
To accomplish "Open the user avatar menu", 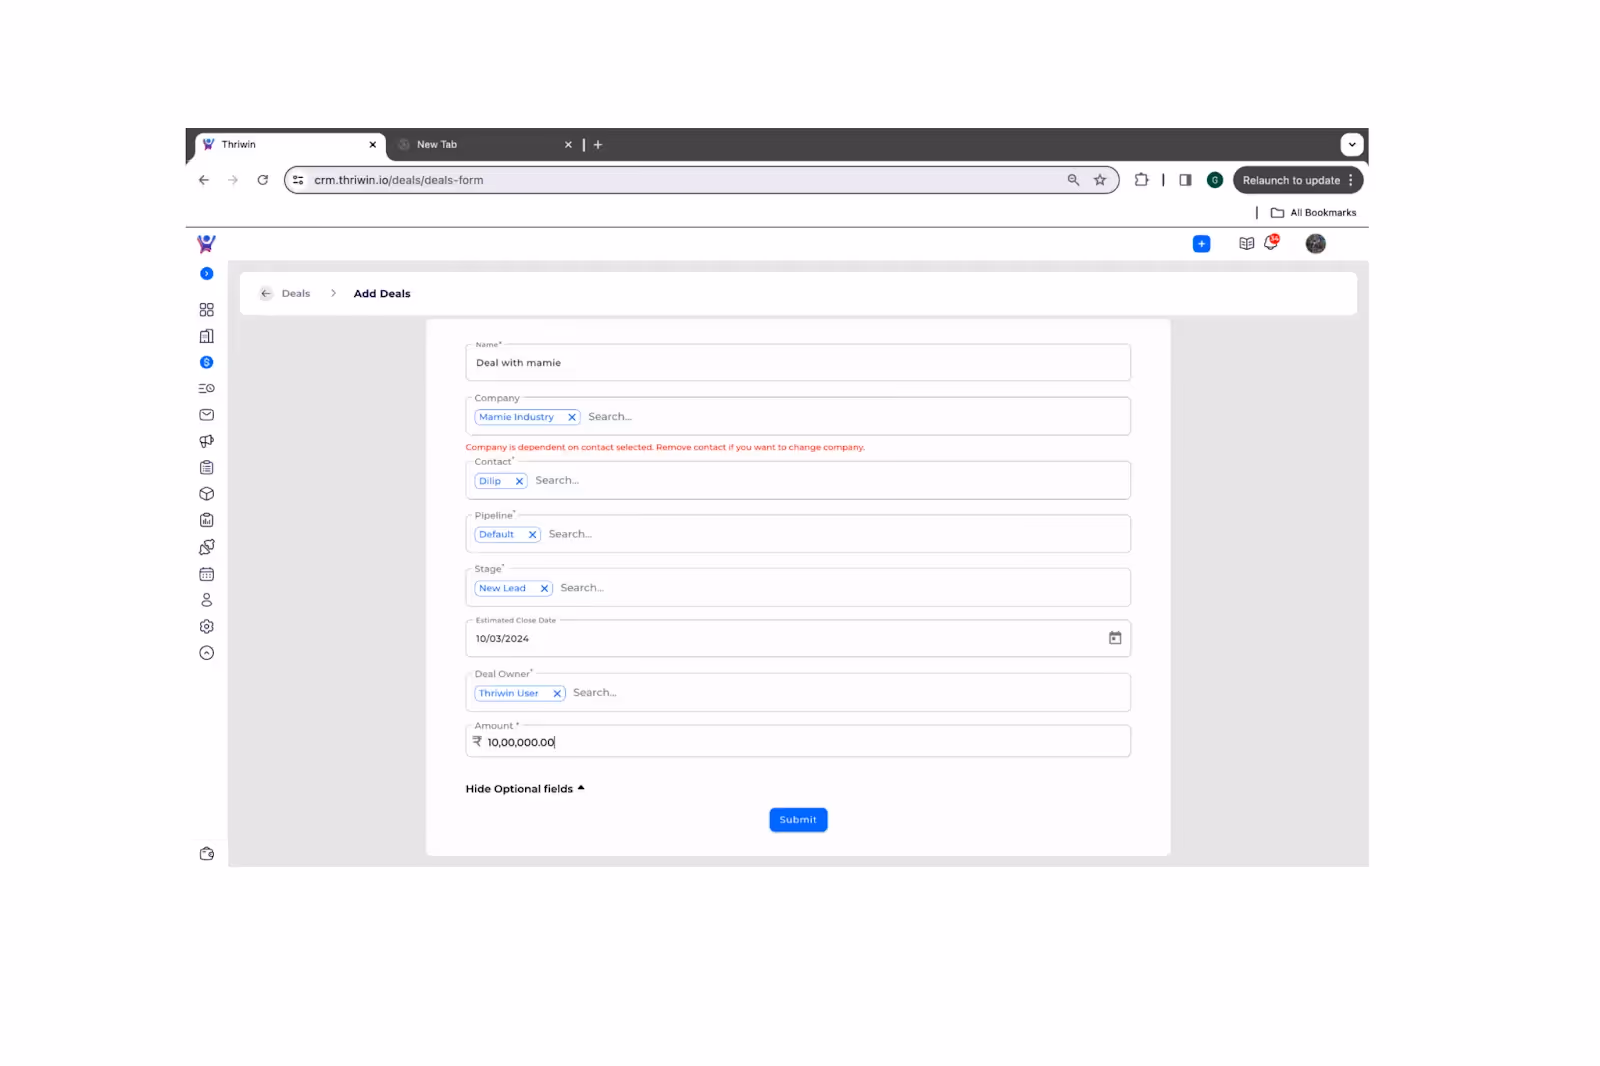I will [1315, 244].
